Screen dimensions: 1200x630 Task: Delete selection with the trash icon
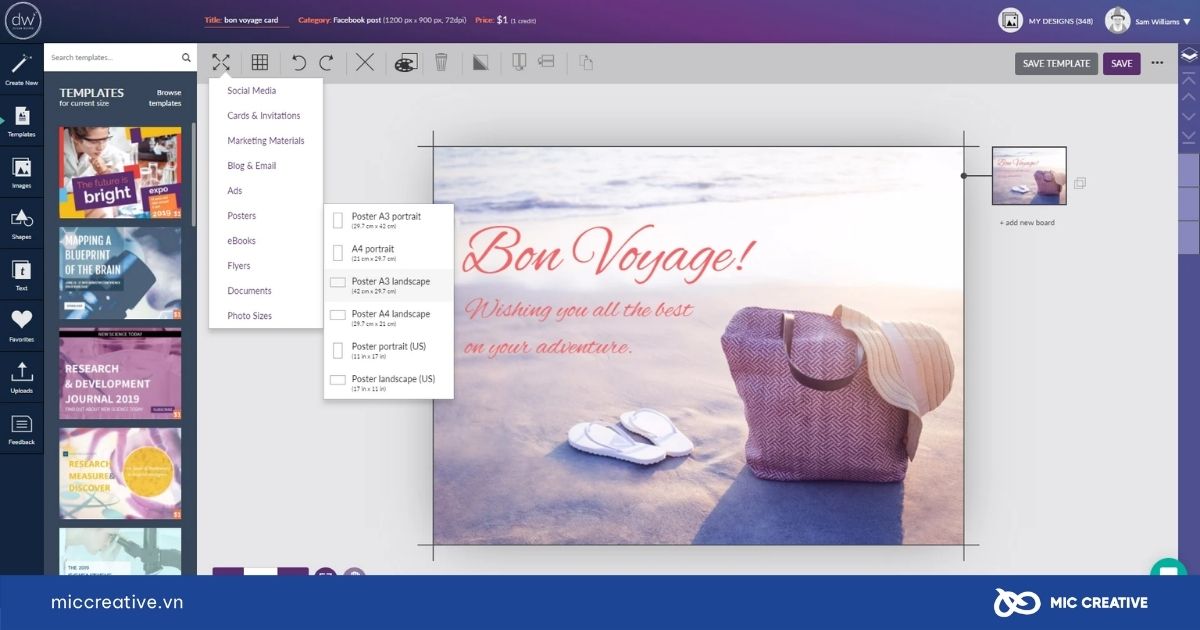pos(440,62)
